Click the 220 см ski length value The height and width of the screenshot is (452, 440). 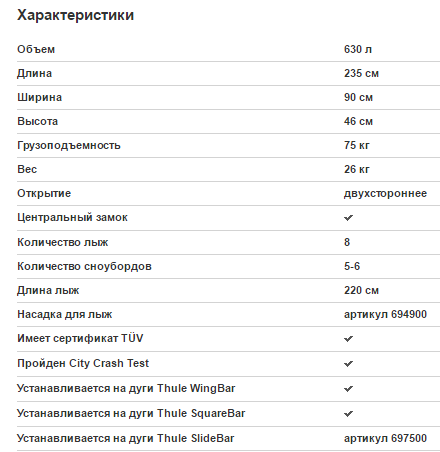pyautogui.click(x=361, y=290)
